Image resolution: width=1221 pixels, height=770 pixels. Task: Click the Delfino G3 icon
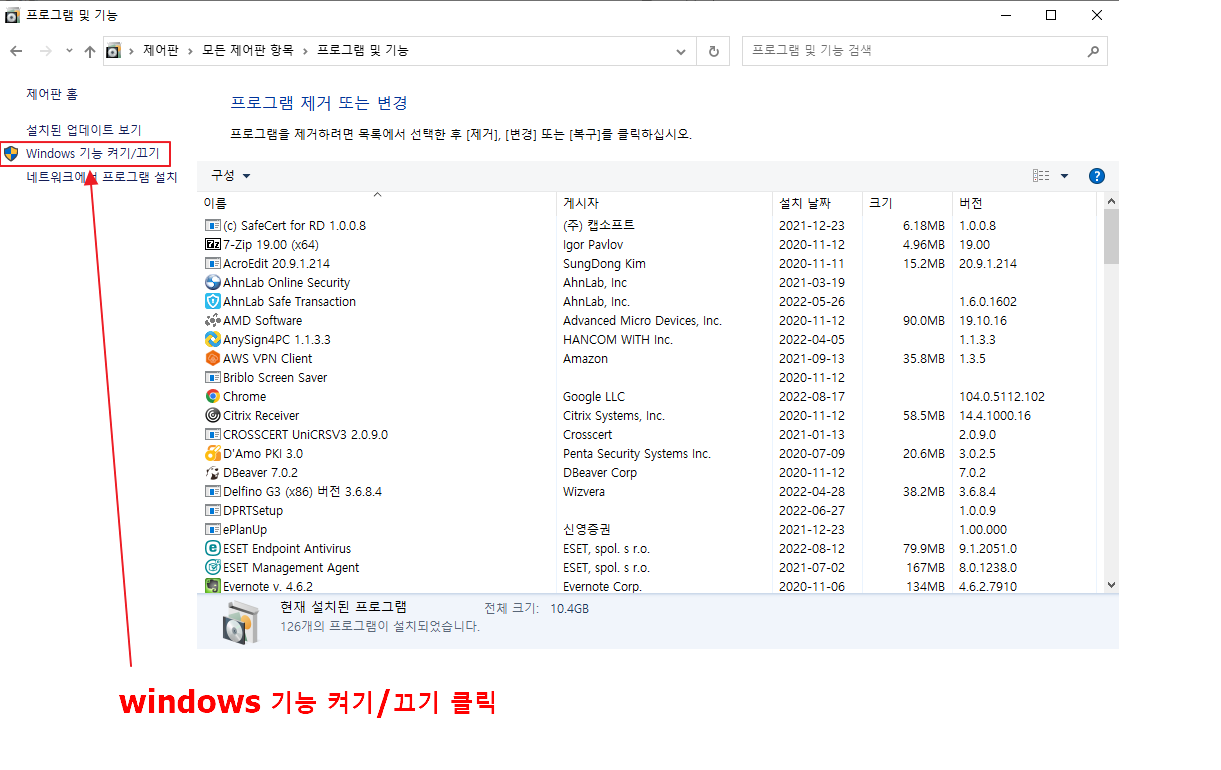(212, 491)
